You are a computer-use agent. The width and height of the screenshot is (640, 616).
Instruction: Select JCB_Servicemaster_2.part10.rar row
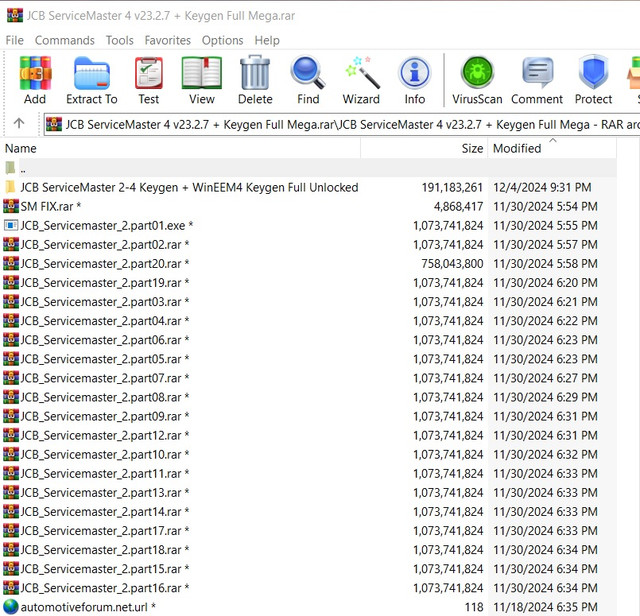(308, 454)
